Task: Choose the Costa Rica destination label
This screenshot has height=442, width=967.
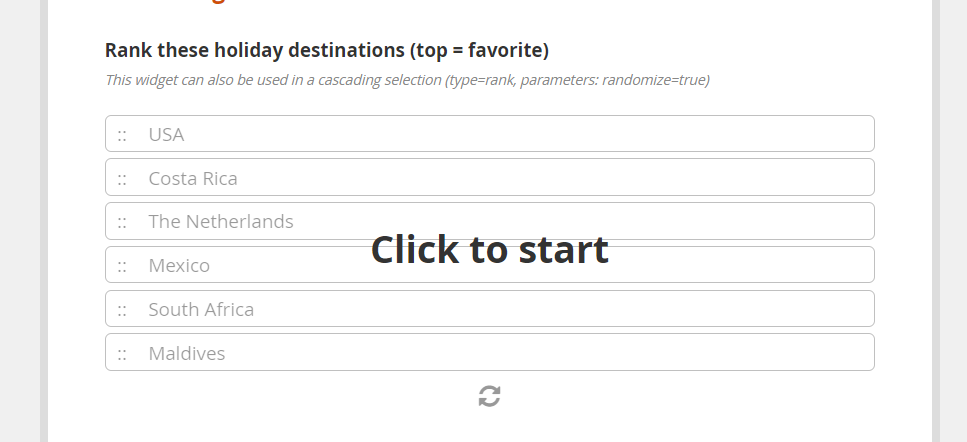Action: (193, 179)
